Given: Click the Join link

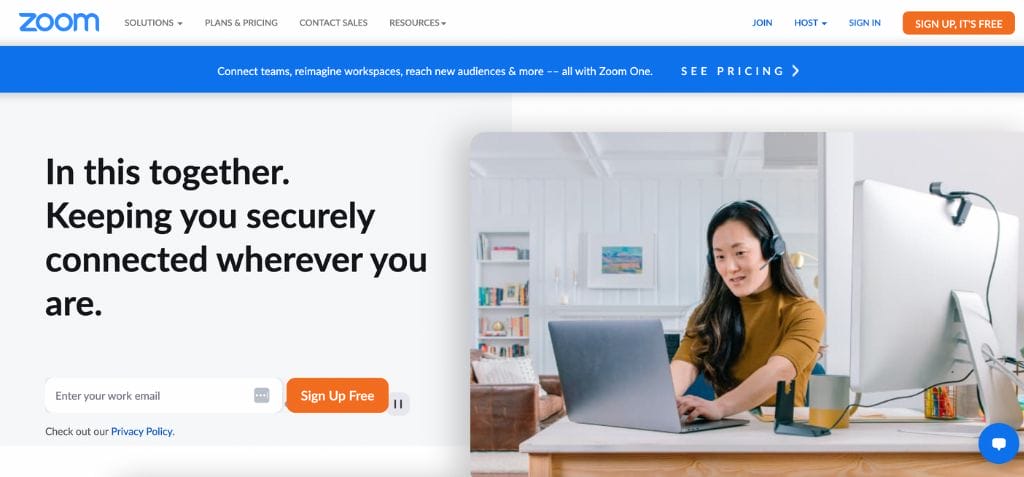Looking at the screenshot, I should click(x=762, y=23).
